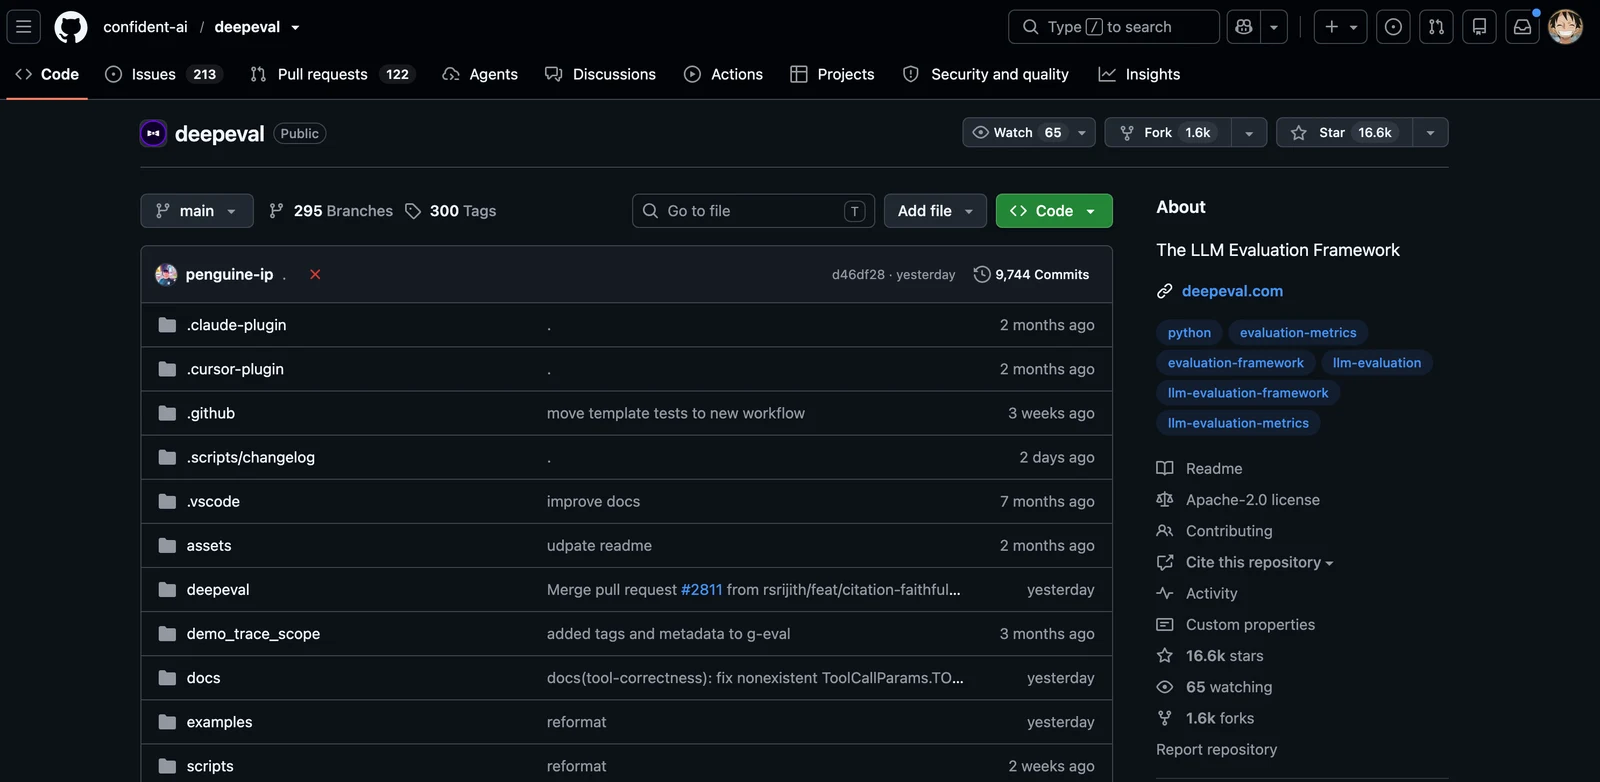Open the demo_trace_scope folder
This screenshot has height=782, width=1600.
[x=253, y=634]
